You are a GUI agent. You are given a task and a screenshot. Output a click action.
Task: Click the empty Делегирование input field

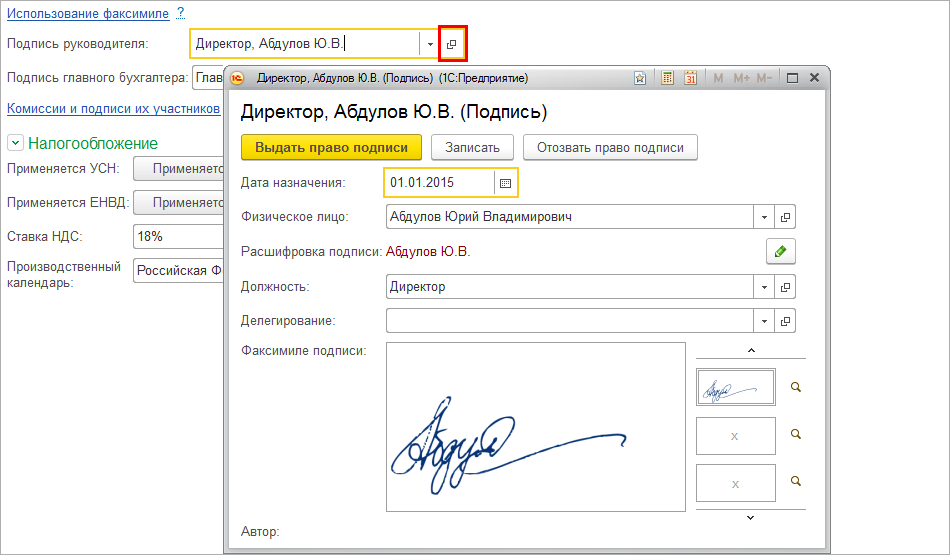(x=570, y=321)
